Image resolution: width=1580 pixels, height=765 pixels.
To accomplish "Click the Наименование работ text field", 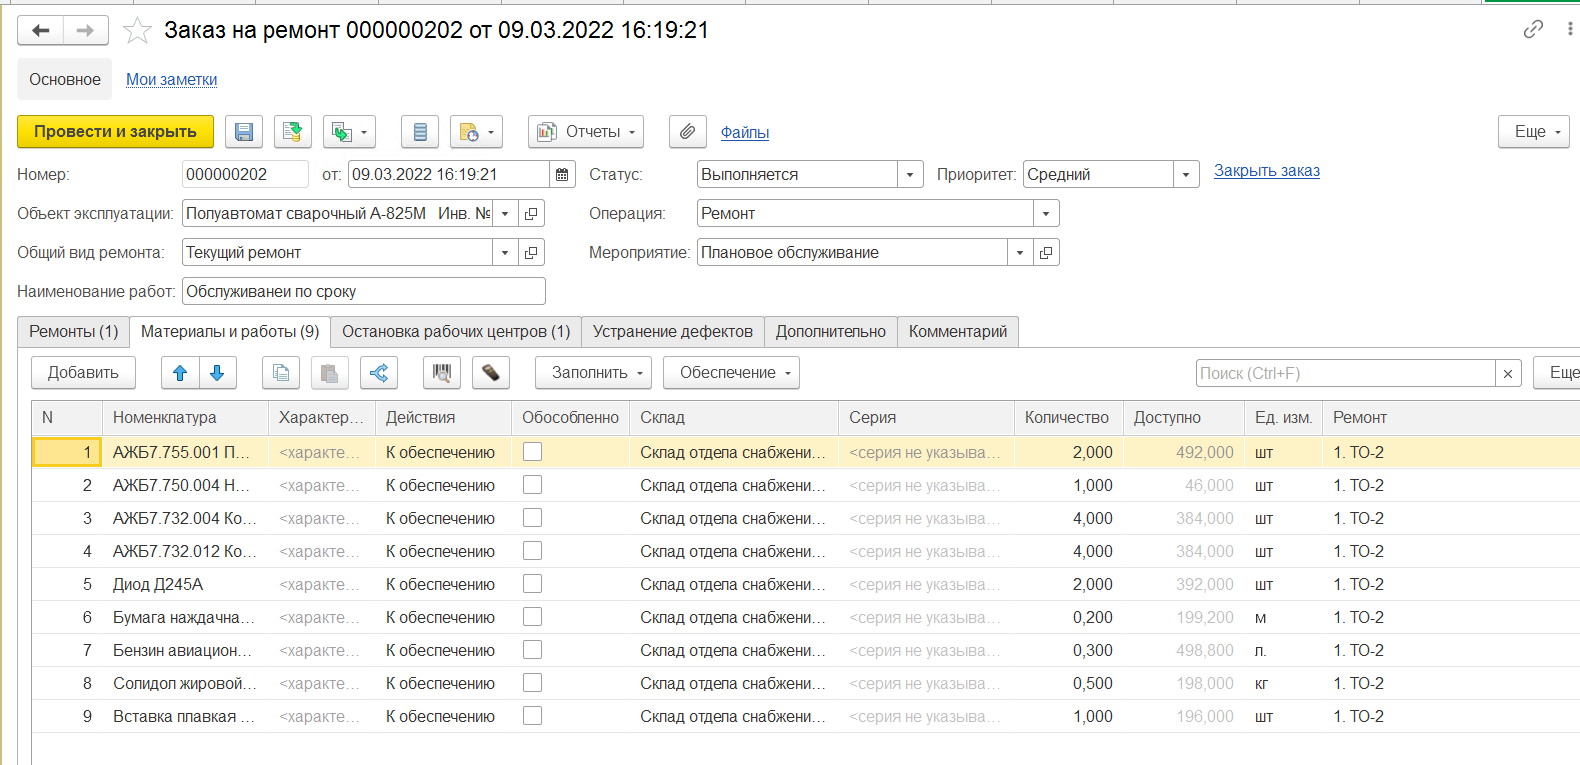I will click(364, 292).
